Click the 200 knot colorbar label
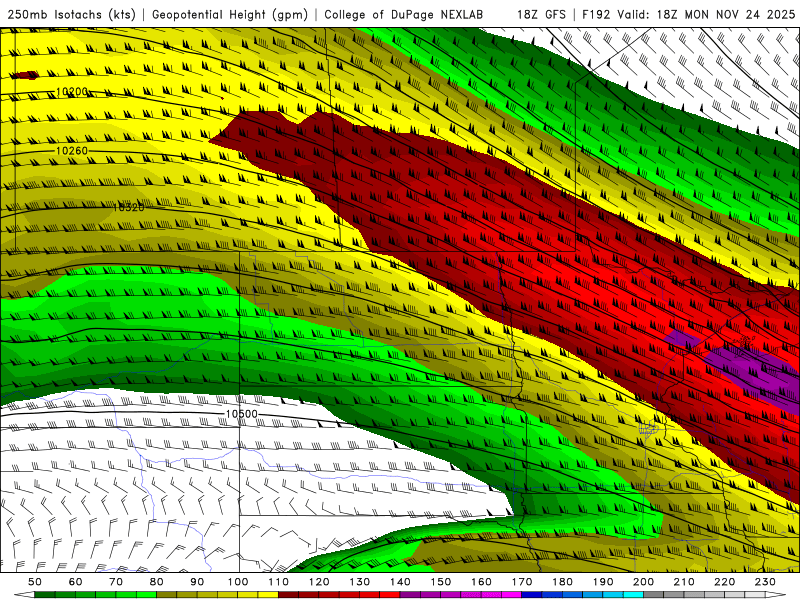The width and height of the screenshot is (800, 600). click(x=643, y=582)
